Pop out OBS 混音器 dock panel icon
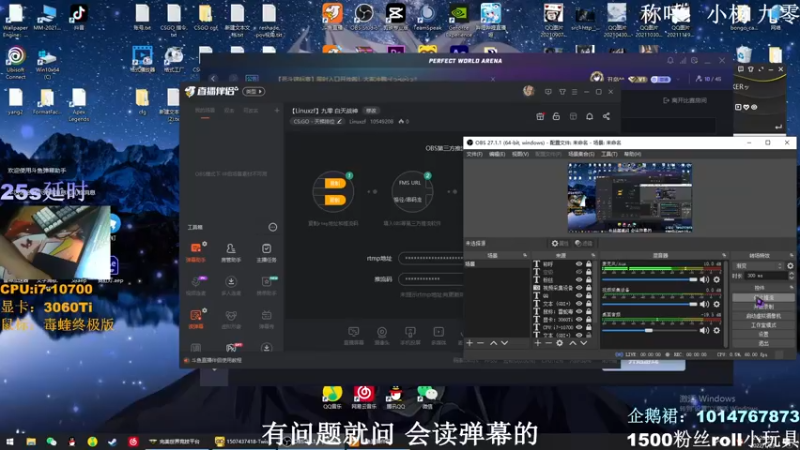The width and height of the screenshot is (800, 450). coord(724,255)
